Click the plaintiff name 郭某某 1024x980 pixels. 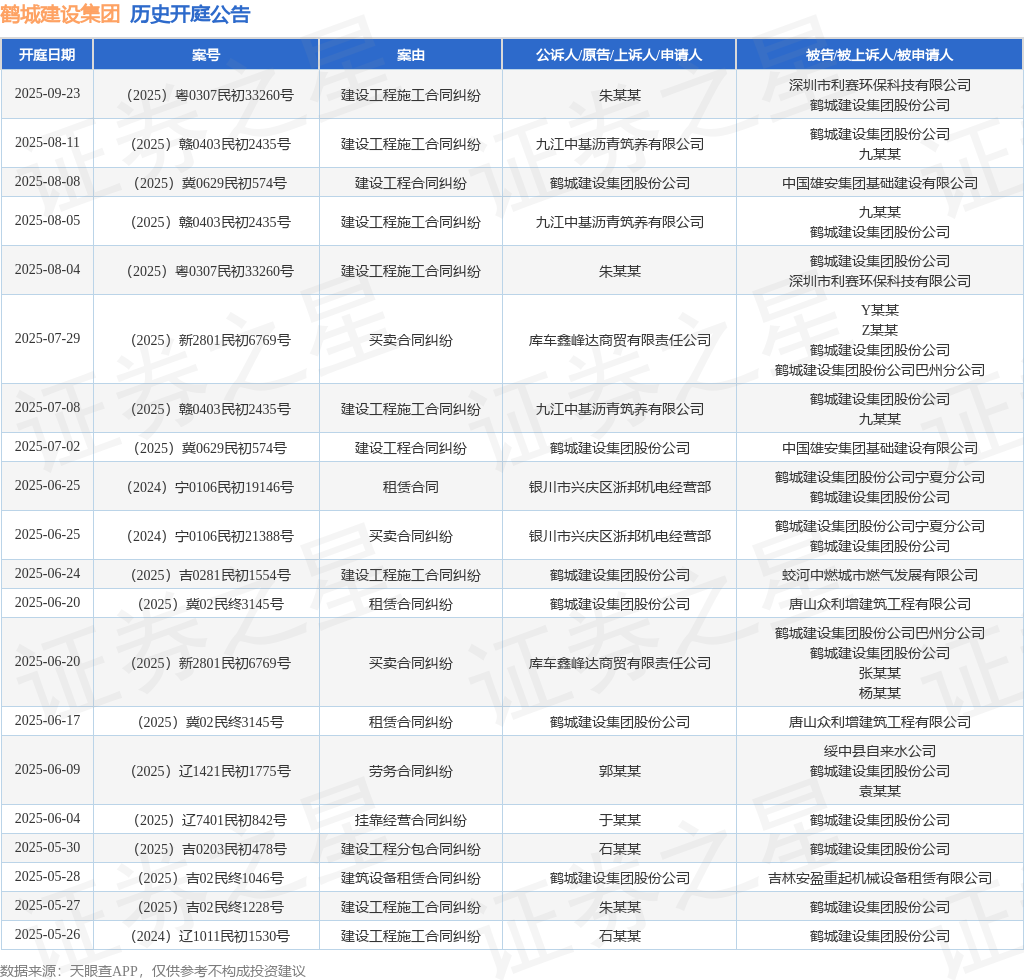620,771
